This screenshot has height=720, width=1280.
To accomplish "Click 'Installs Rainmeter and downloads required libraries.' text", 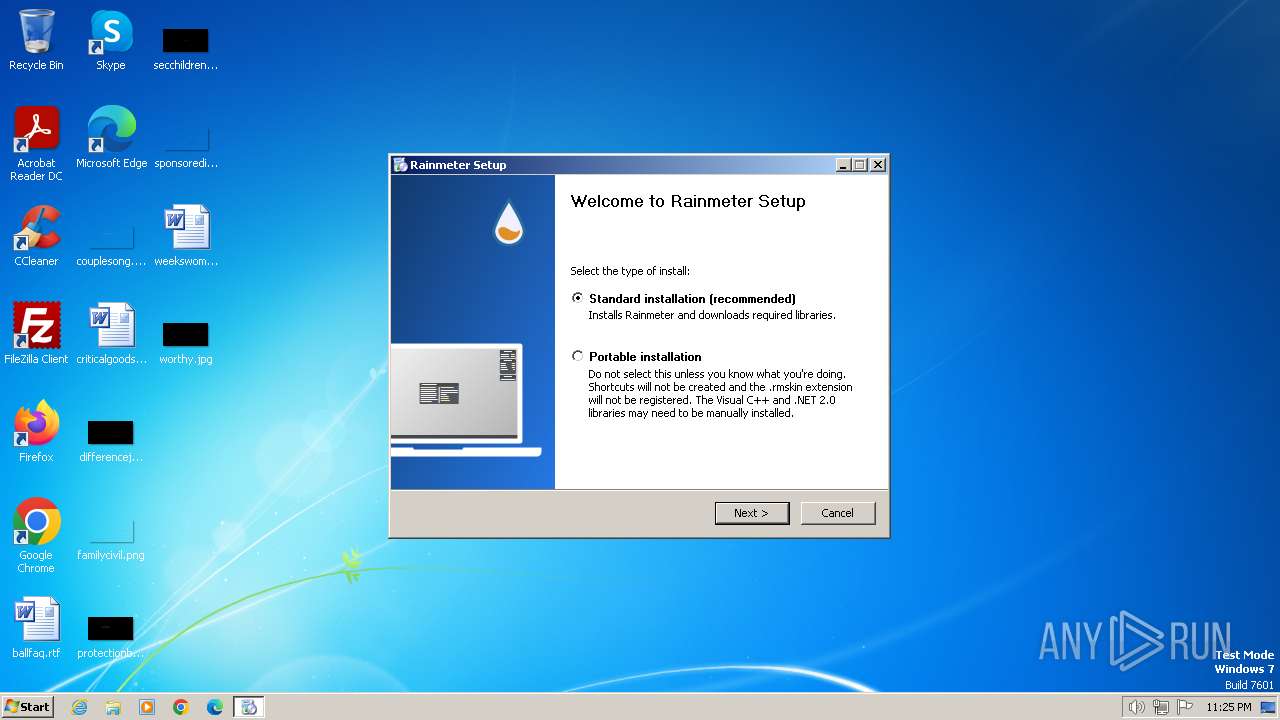I will (712, 315).
